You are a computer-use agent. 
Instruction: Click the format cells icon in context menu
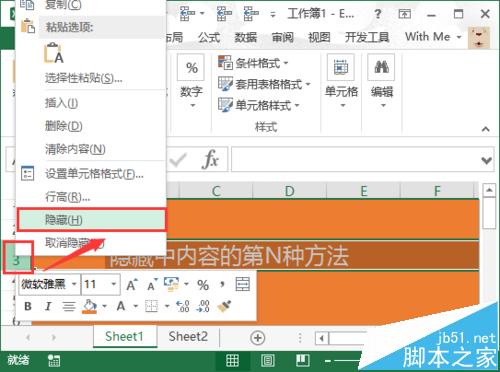coord(27,173)
